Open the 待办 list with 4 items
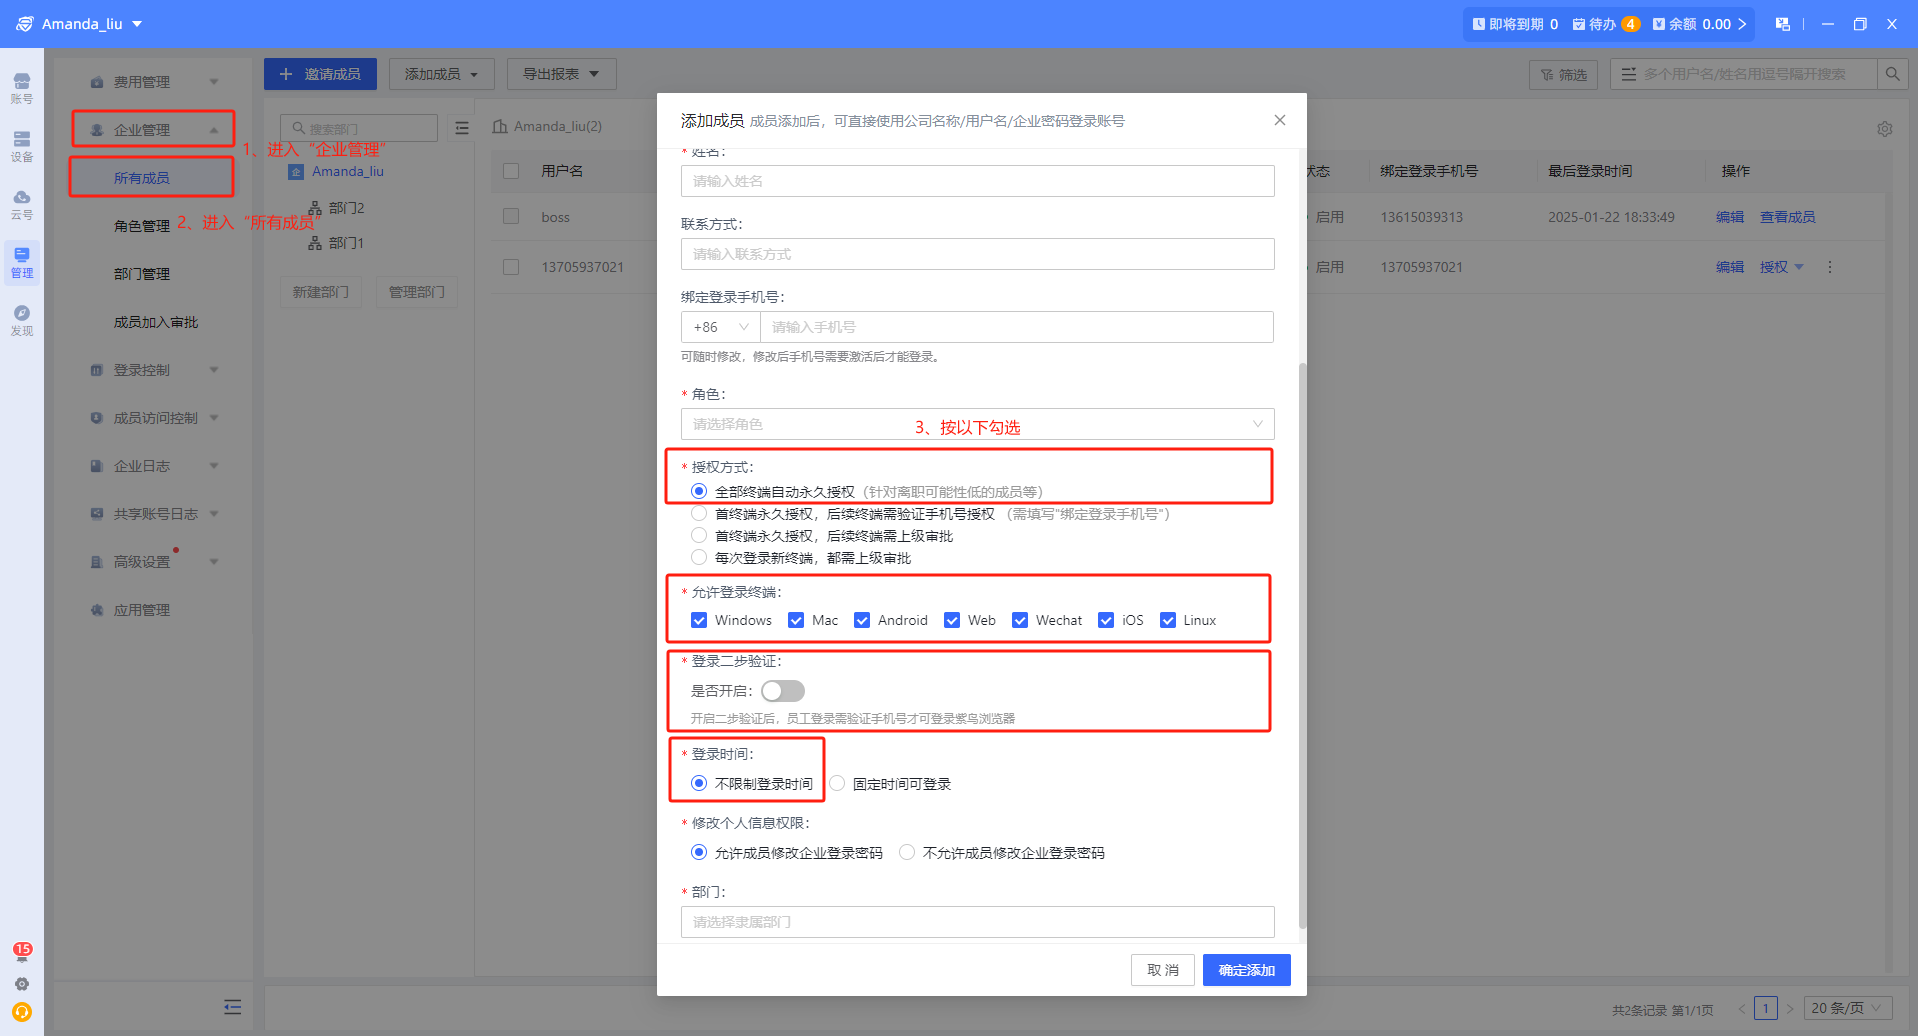The height and width of the screenshot is (1036, 1918). pyautogui.click(x=1606, y=24)
